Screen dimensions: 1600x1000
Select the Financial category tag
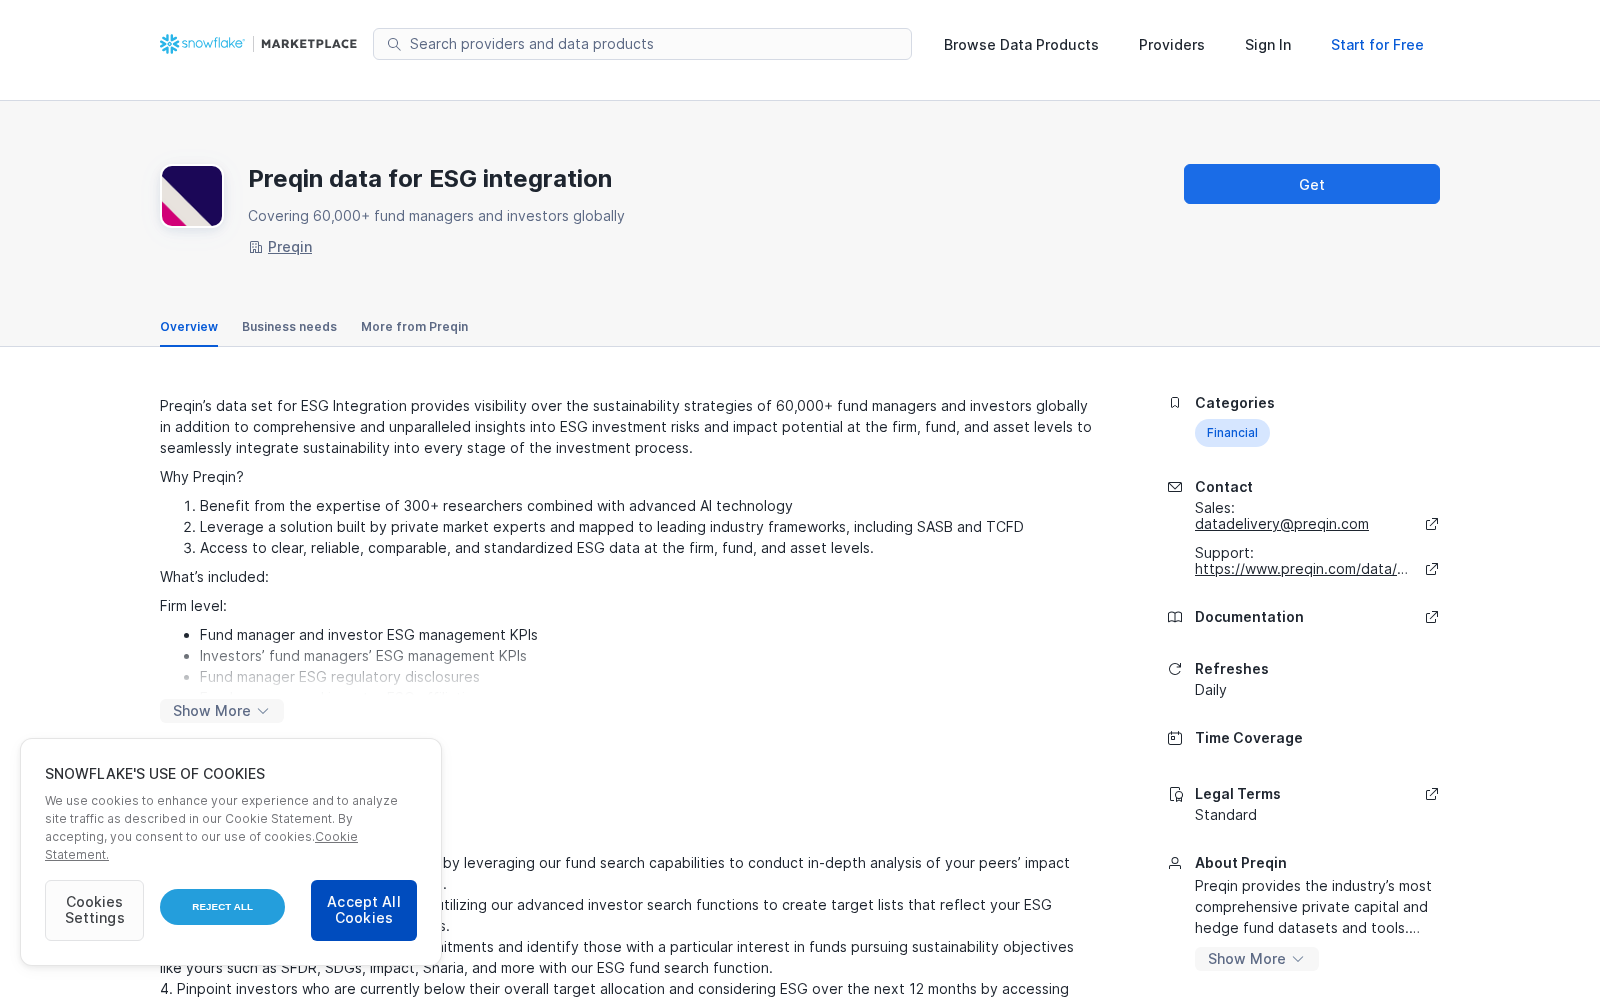1232,433
